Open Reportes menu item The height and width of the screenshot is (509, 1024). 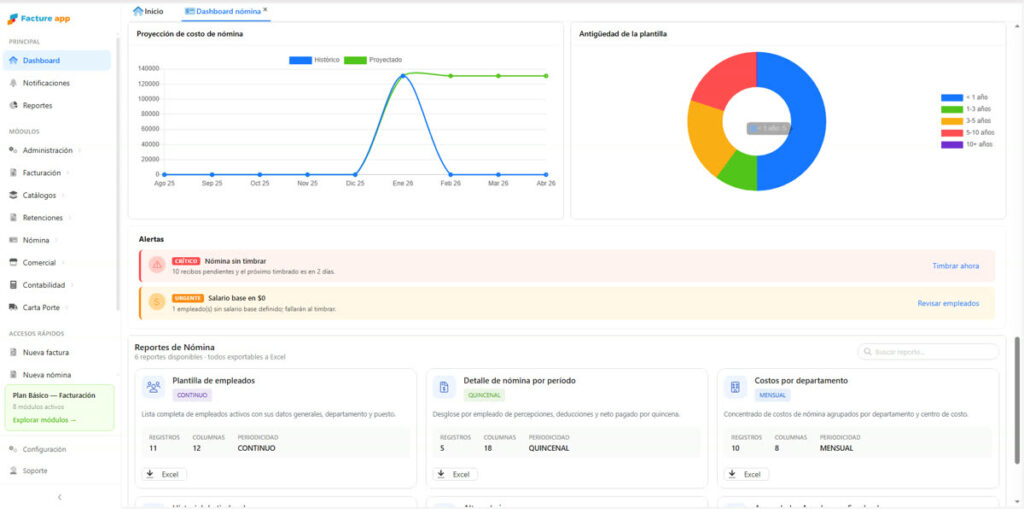(57, 105)
